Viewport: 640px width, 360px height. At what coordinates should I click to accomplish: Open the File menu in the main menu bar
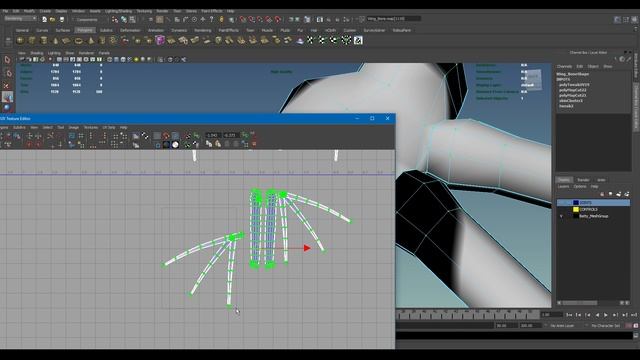click(x=5, y=11)
